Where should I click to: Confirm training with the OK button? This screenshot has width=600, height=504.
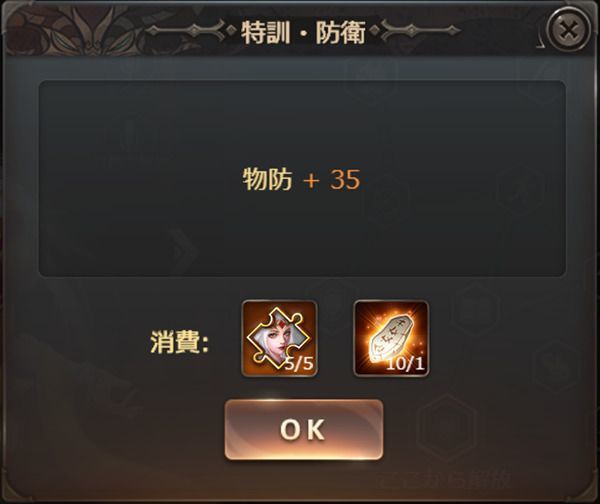coord(304,429)
